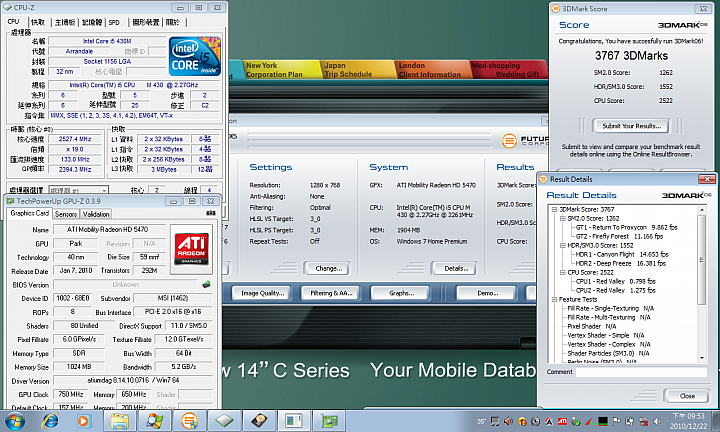Open Windows Explorer folder in taskbar
Viewport: 720px width, 432px height.
[120, 421]
